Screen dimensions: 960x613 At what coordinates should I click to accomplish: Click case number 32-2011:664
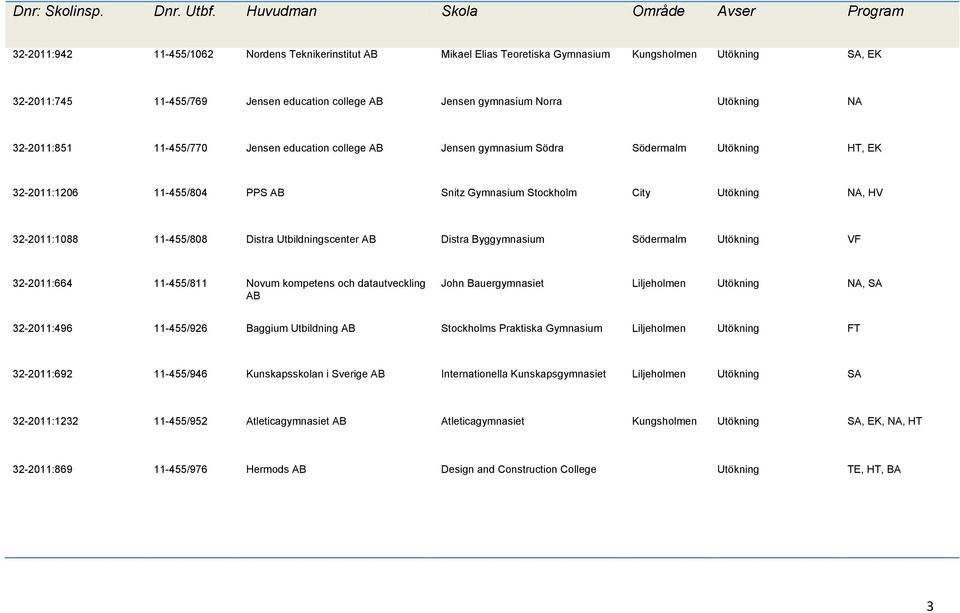coord(42,284)
